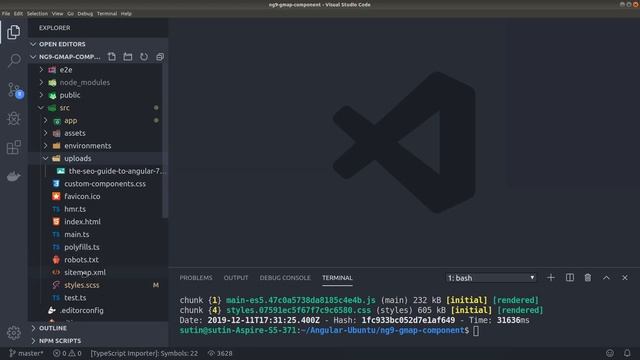This screenshot has height=360, width=640.
Task: Expand the app folder
Action: (70, 120)
